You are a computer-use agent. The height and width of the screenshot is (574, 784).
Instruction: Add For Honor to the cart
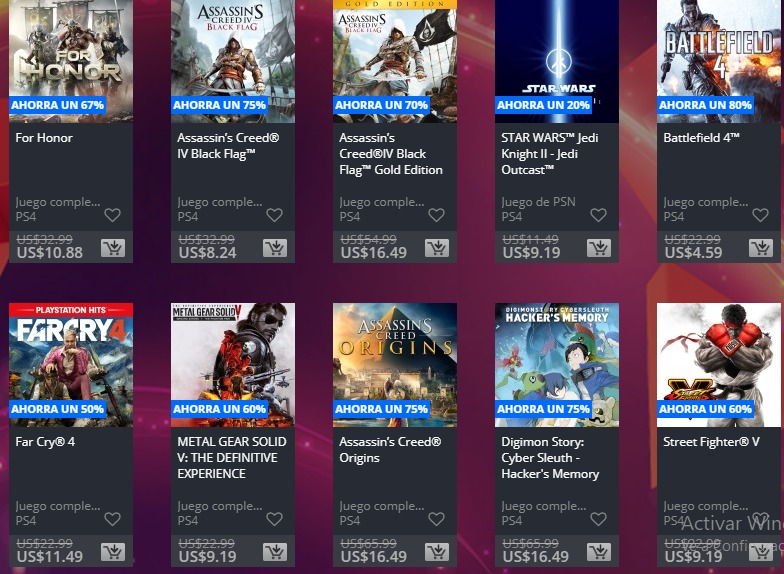(113, 248)
